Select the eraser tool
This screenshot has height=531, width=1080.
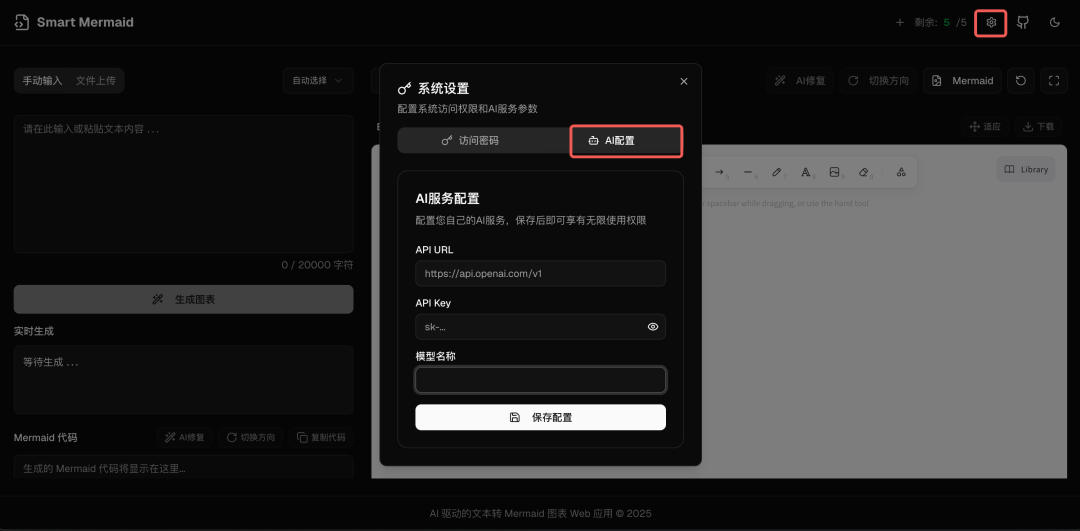pos(864,172)
